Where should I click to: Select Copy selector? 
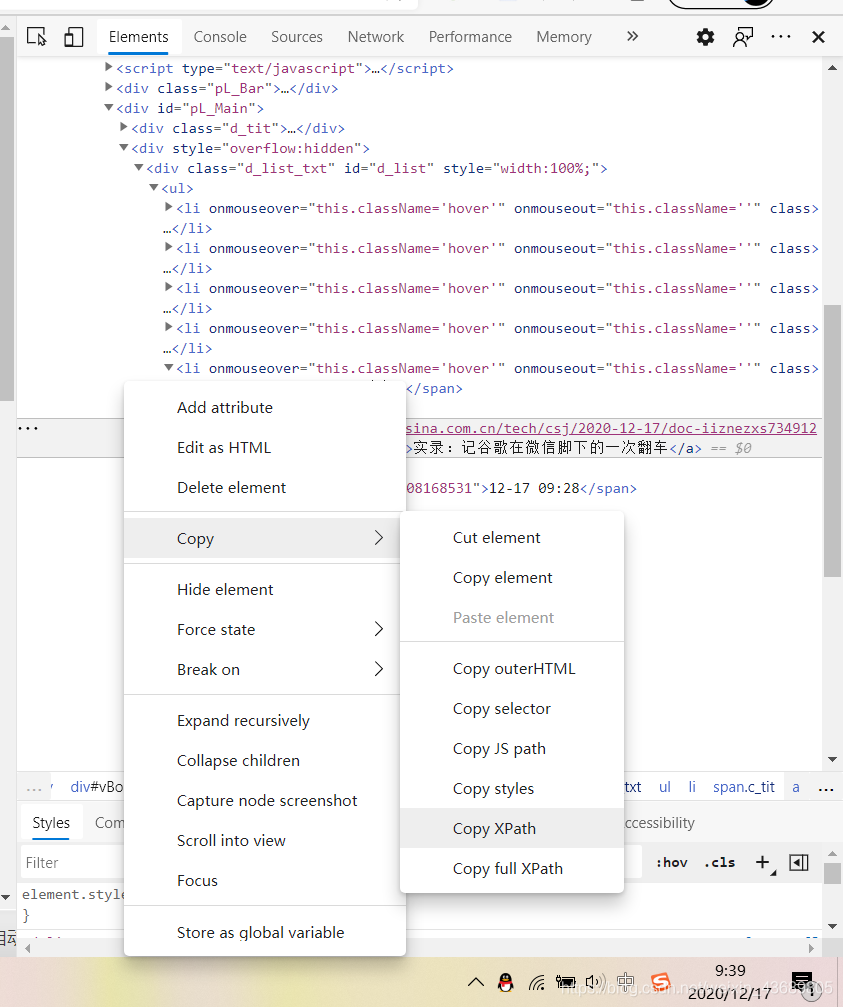click(x=512, y=708)
